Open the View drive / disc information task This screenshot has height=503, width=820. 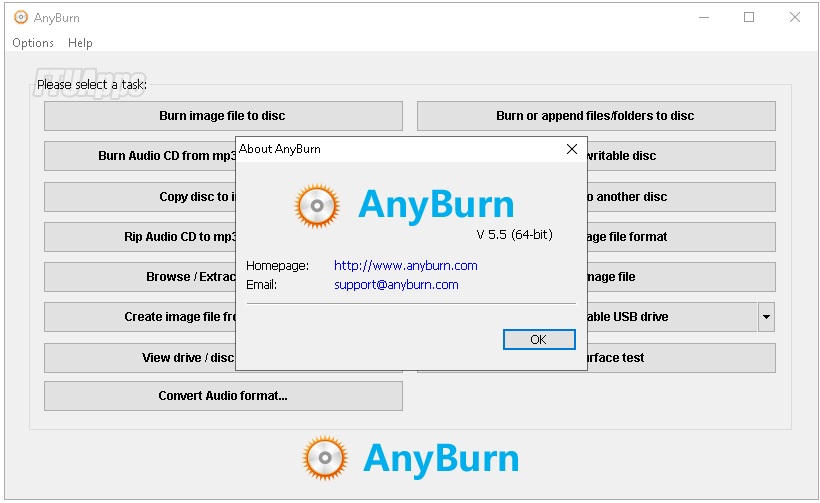[x=140, y=358]
